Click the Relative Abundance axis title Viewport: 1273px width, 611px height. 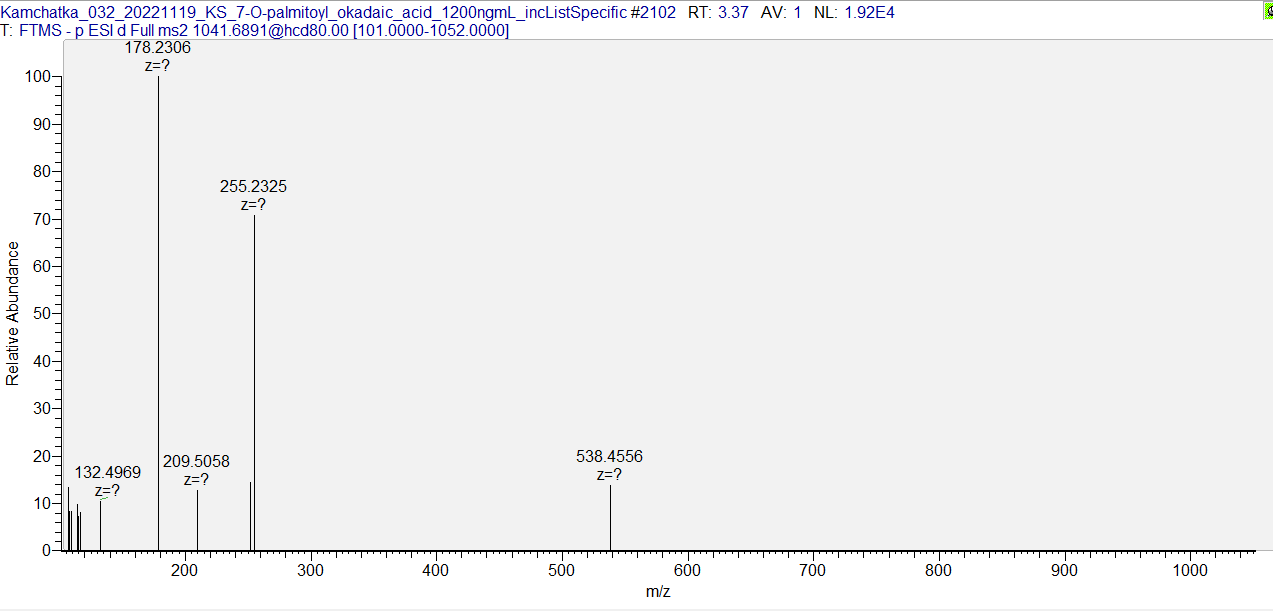click(13, 313)
